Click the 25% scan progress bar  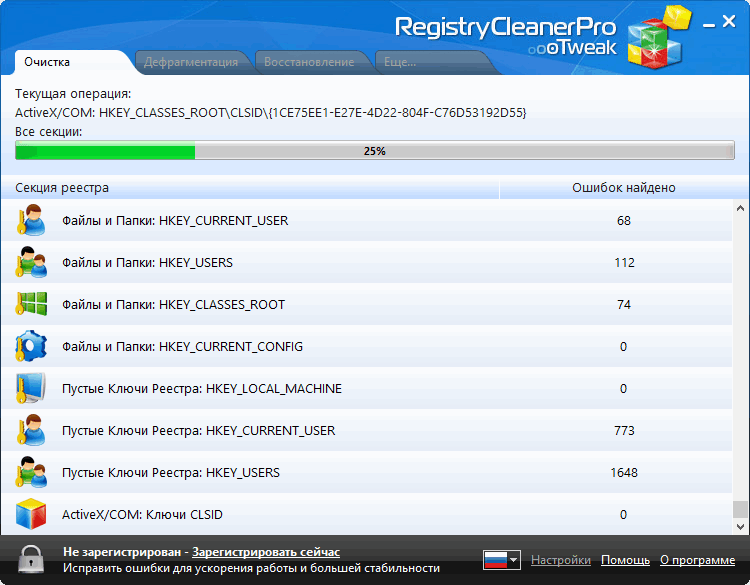[375, 151]
